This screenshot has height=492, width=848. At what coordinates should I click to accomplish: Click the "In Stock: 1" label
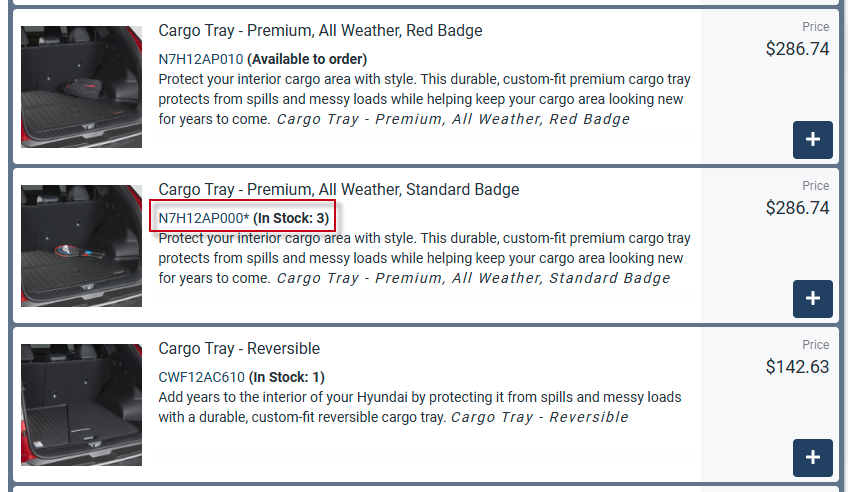tap(287, 377)
